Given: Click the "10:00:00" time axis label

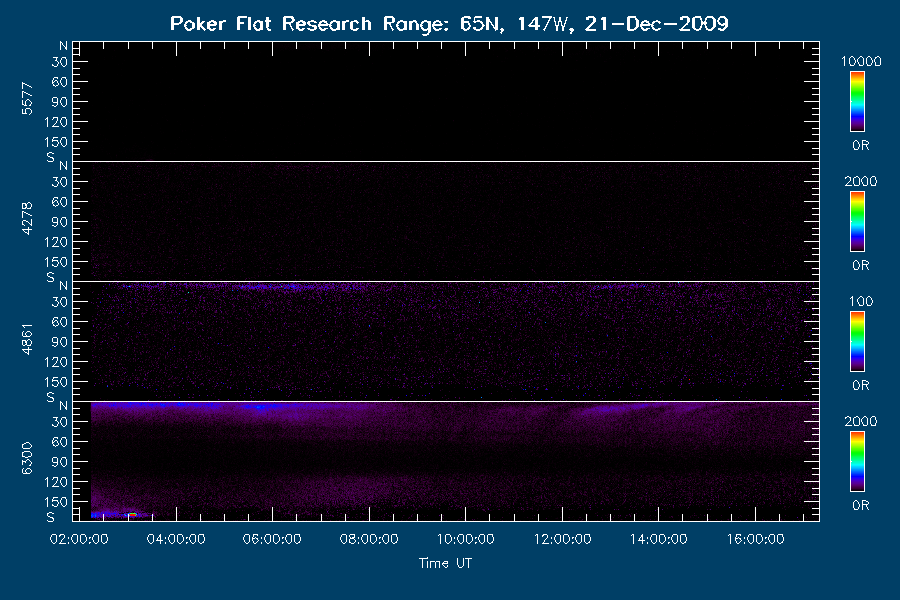Looking at the screenshot, I should point(465,539).
